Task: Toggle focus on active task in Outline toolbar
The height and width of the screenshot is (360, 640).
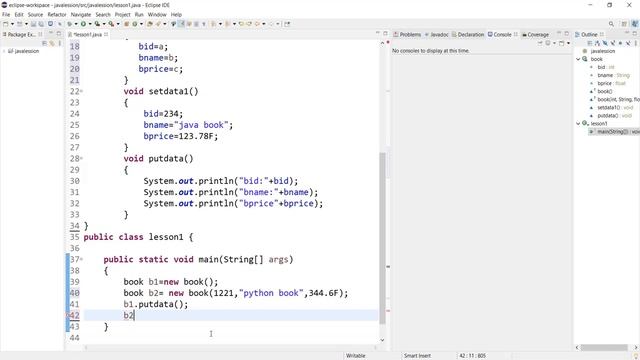Action: (x=589, y=43)
